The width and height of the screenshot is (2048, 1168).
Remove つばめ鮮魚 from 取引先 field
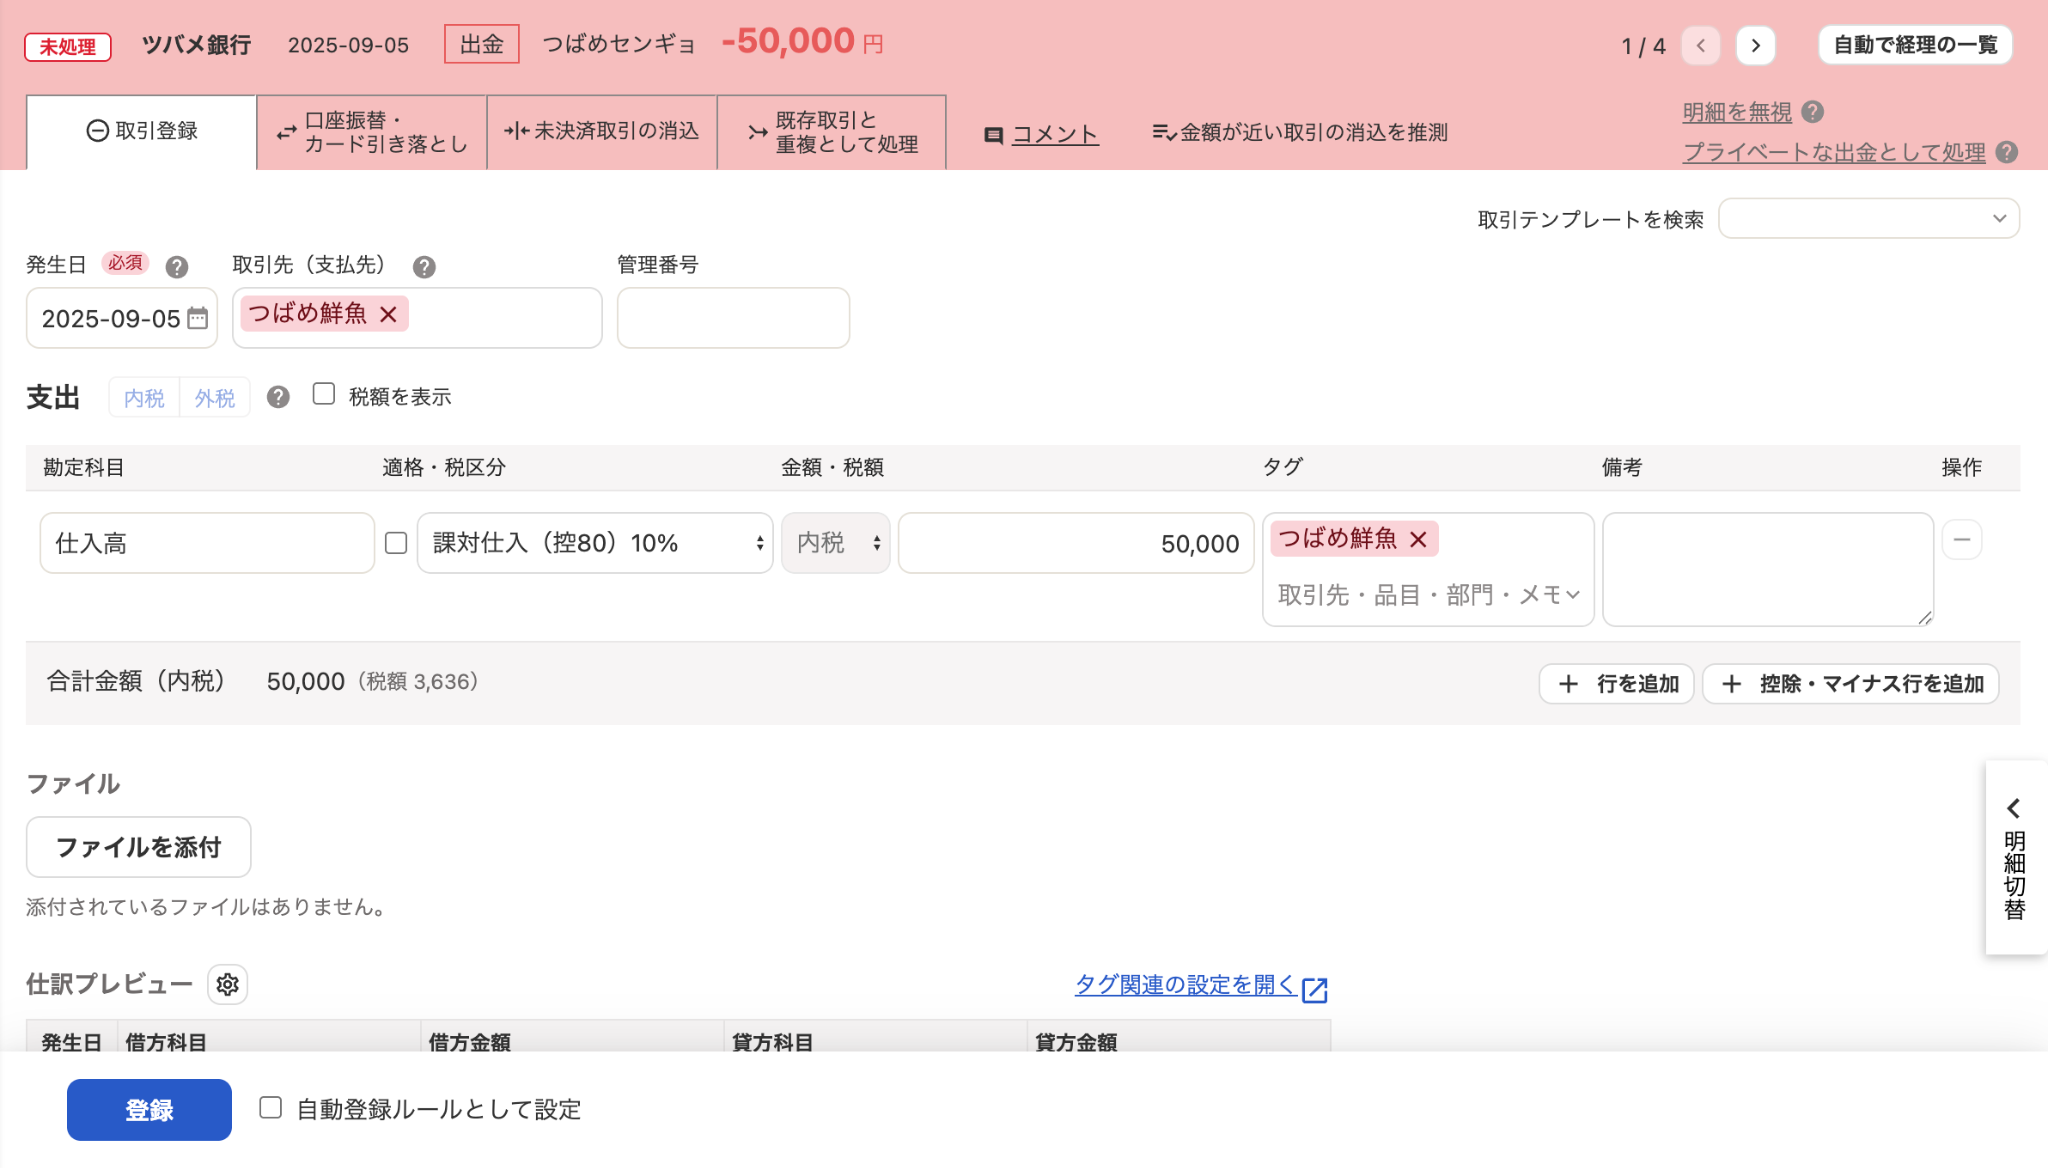click(389, 314)
